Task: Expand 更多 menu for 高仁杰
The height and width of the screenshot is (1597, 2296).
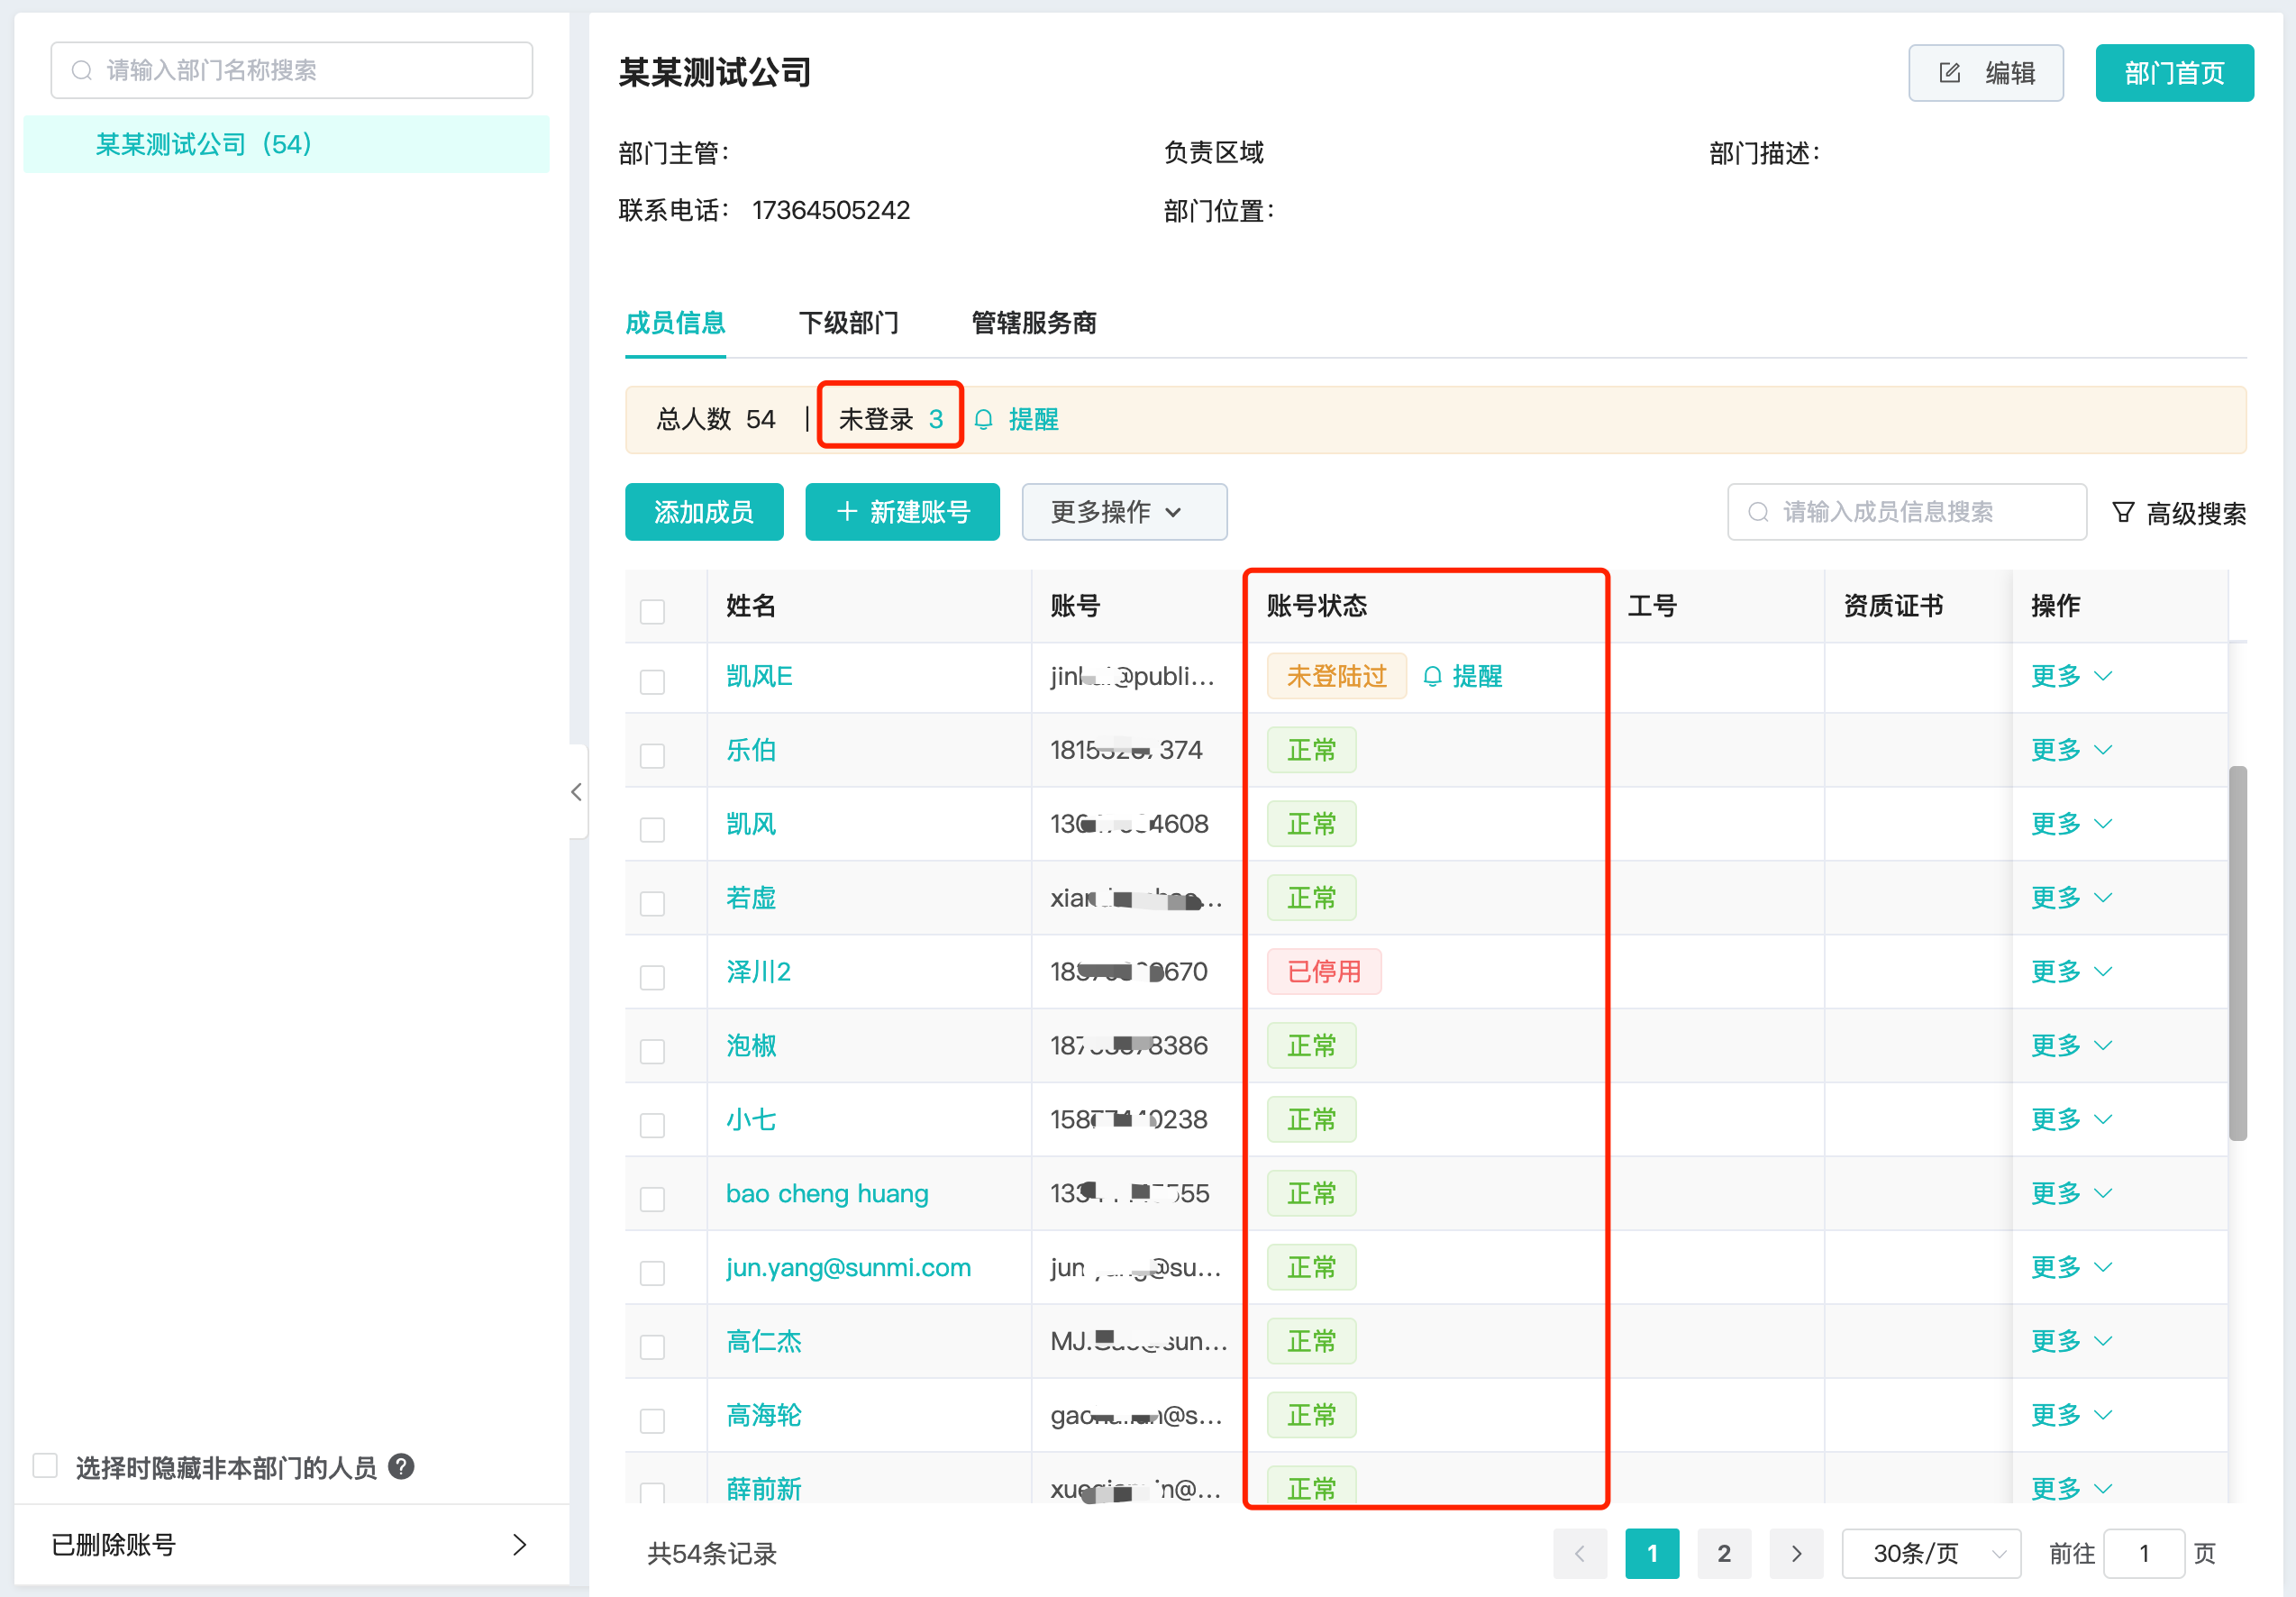Action: [x=2071, y=1342]
